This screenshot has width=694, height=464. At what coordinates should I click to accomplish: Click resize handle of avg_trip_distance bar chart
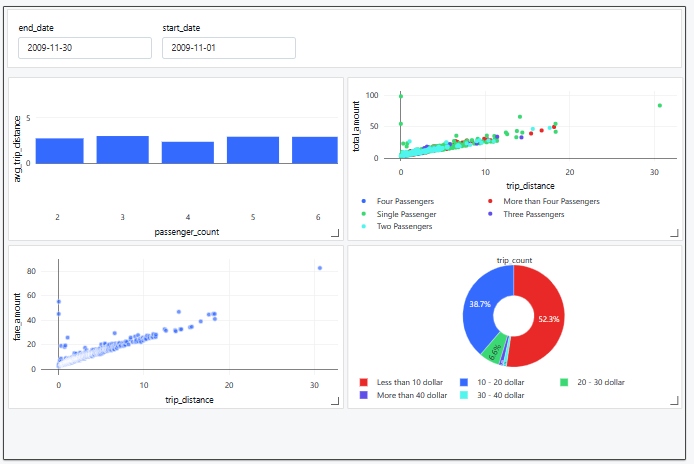click(334, 234)
